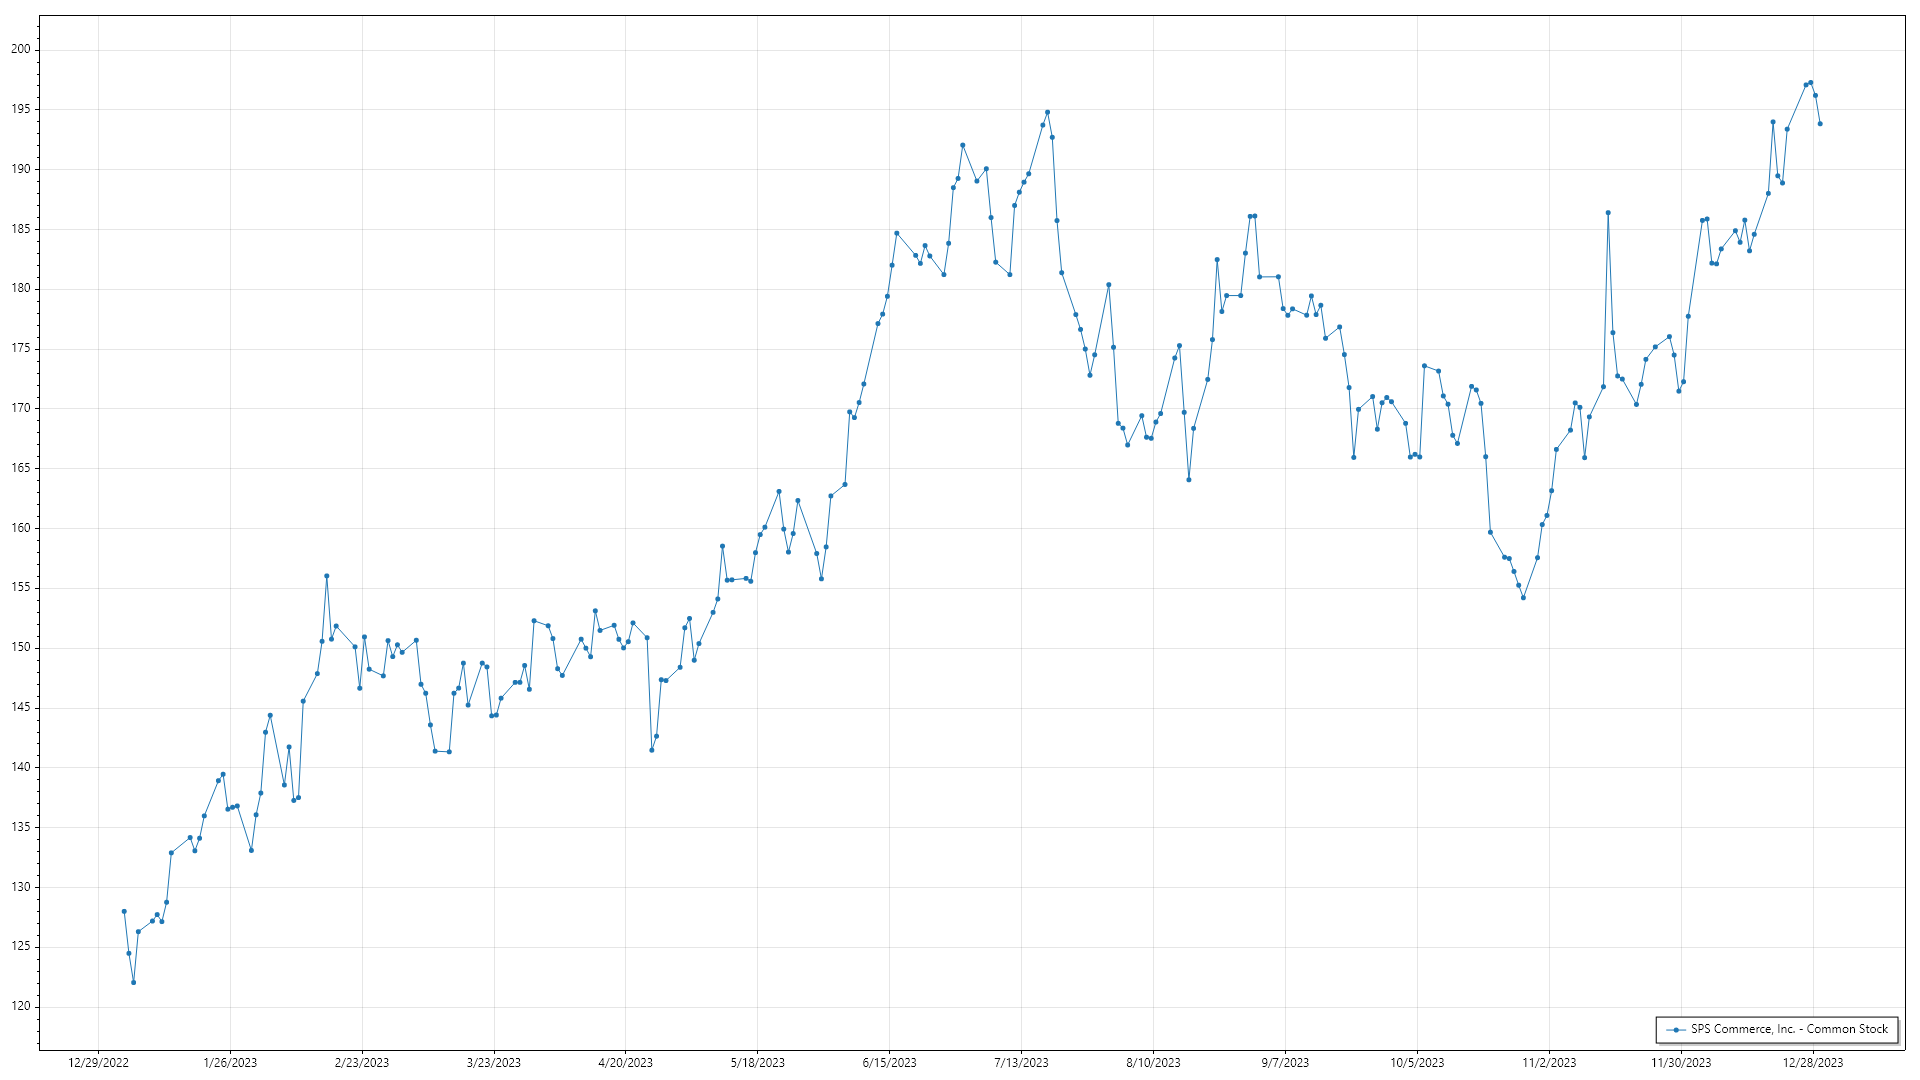Click the 11/30/2023 x-axis date label

1680,1063
